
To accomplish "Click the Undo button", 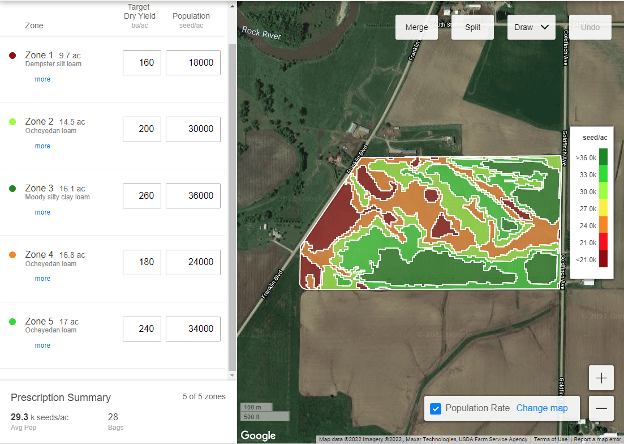I will pyautogui.click(x=590, y=27).
